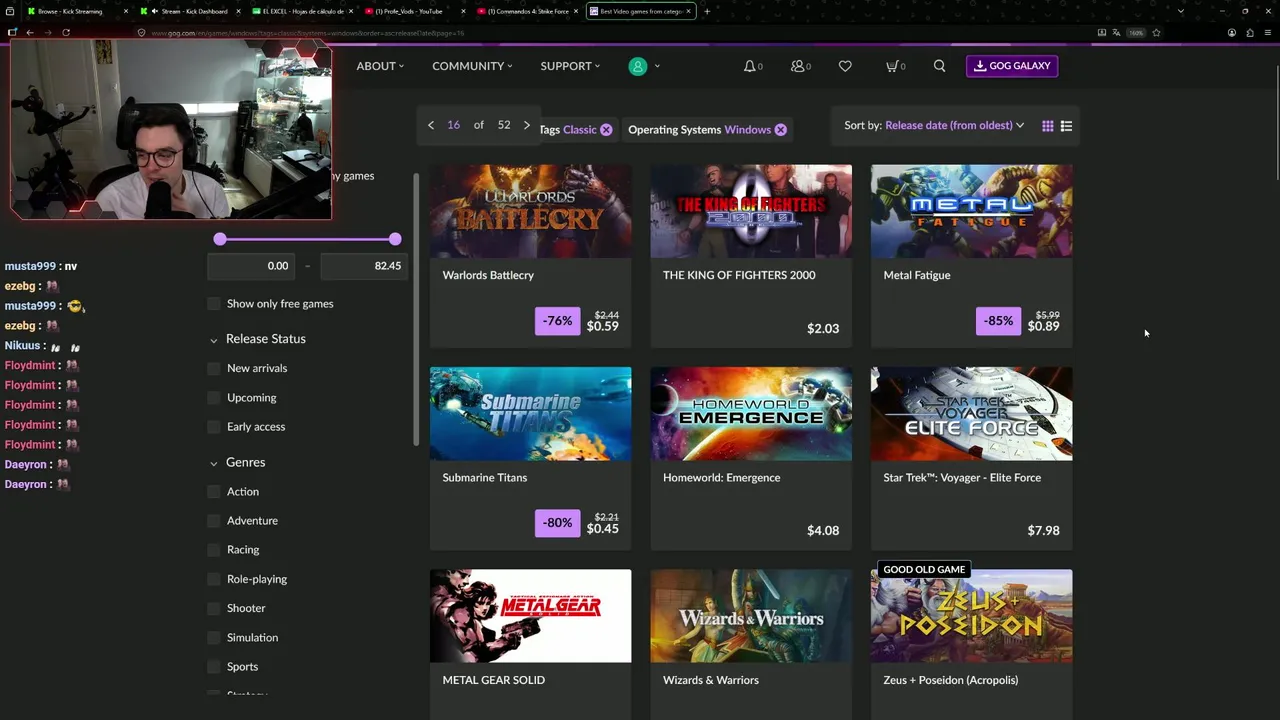Viewport: 1280px width, 720px height.
Task: Check the Upcoming release filter
Action: point(214,398)
